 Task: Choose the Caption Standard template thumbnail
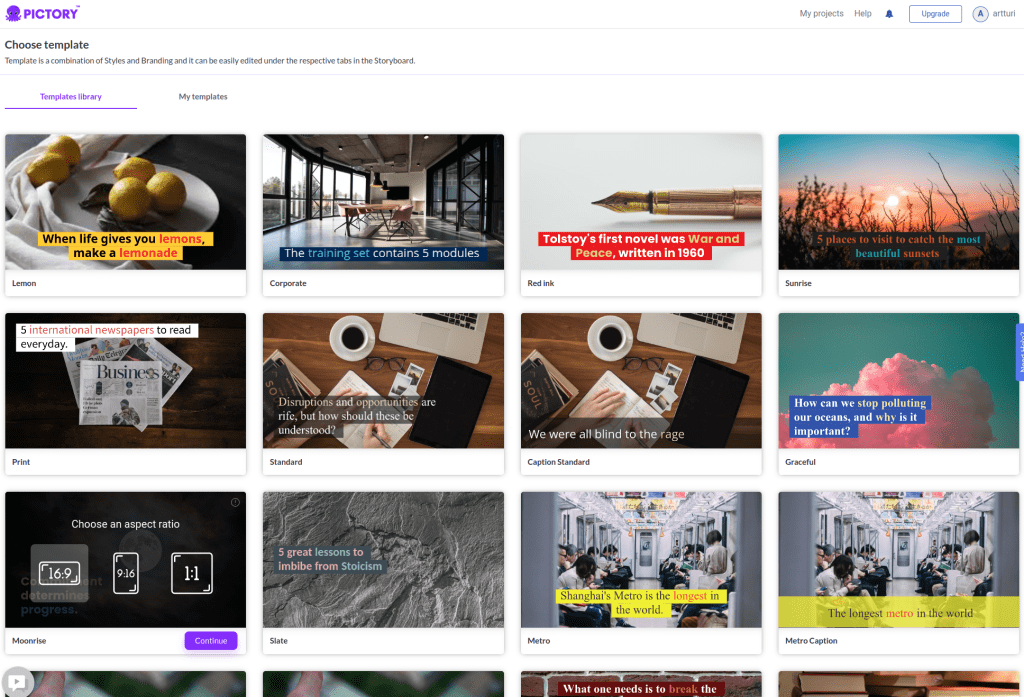click(x=641, y=381)
